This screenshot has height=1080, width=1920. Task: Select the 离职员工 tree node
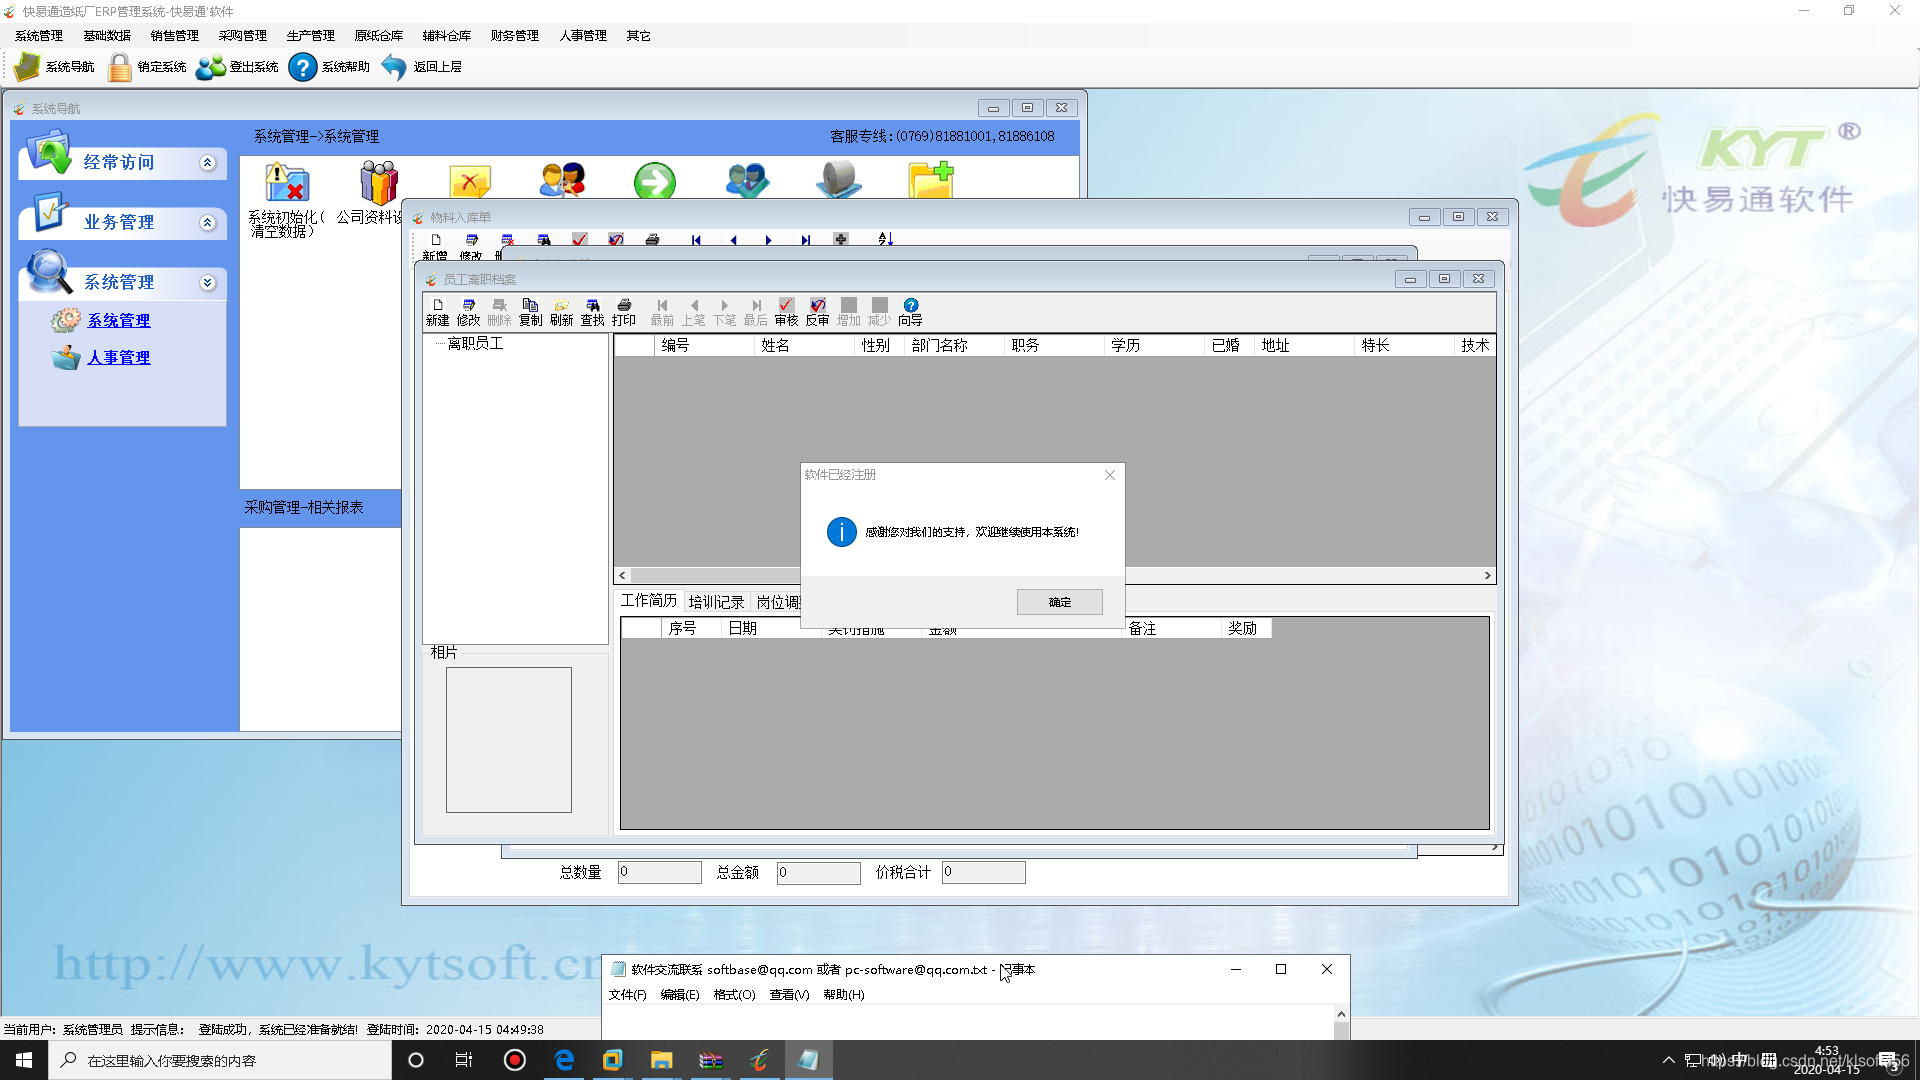coord(475,344)
